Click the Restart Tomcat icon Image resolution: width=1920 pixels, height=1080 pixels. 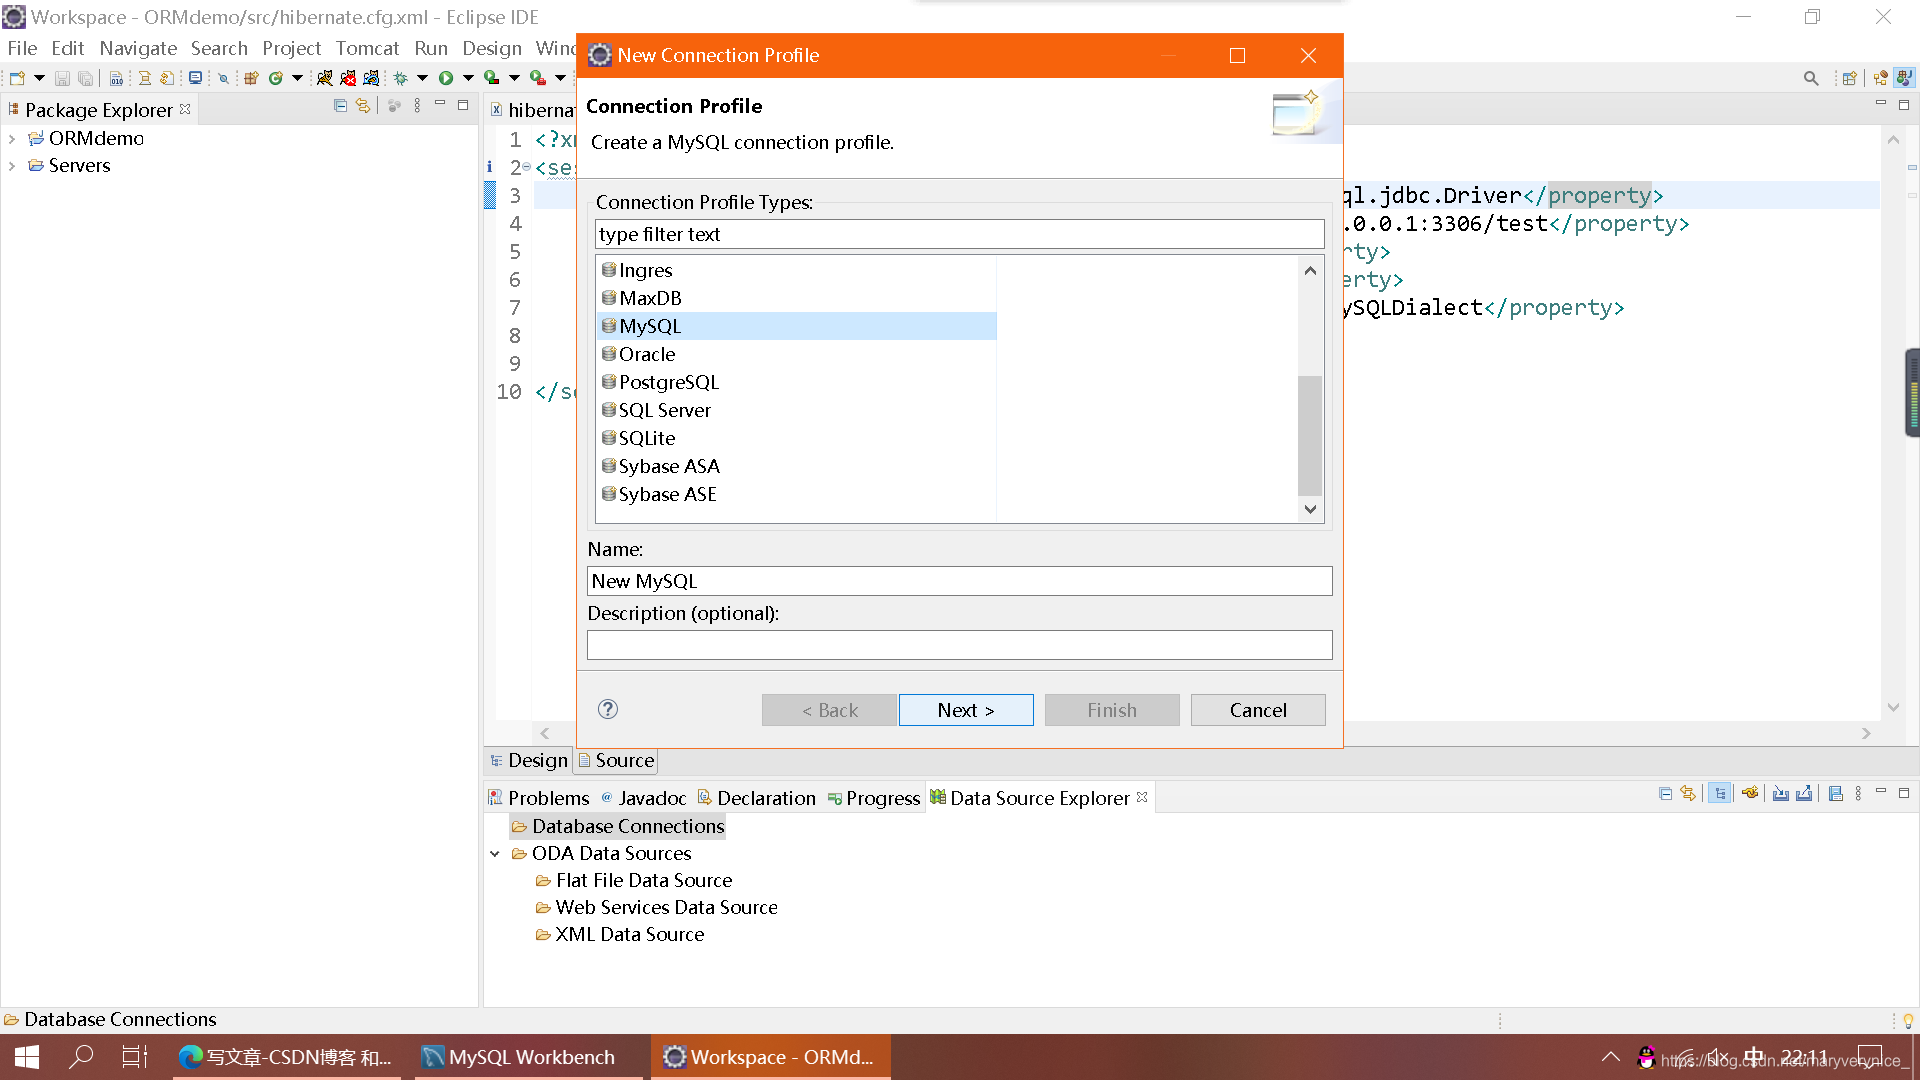coord(371,78)
